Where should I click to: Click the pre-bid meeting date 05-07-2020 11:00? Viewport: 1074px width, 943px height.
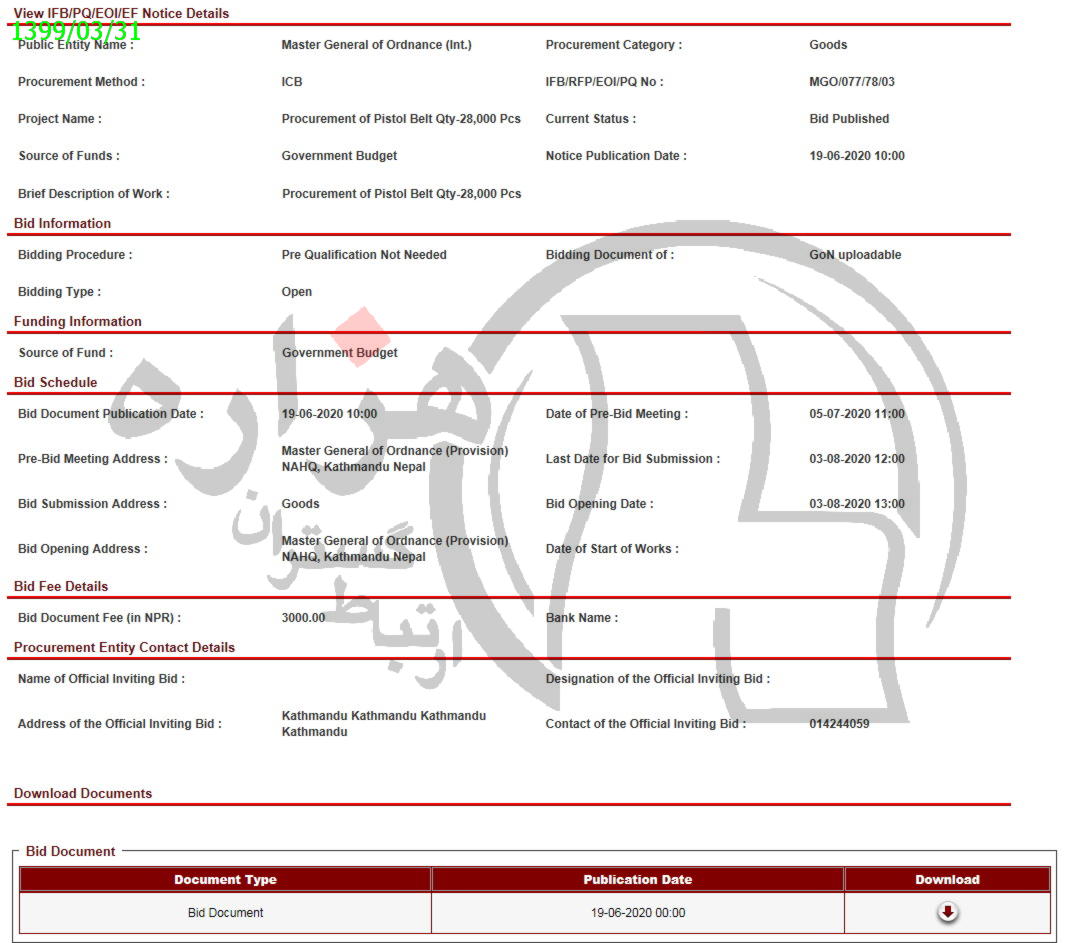click(856, 414)
